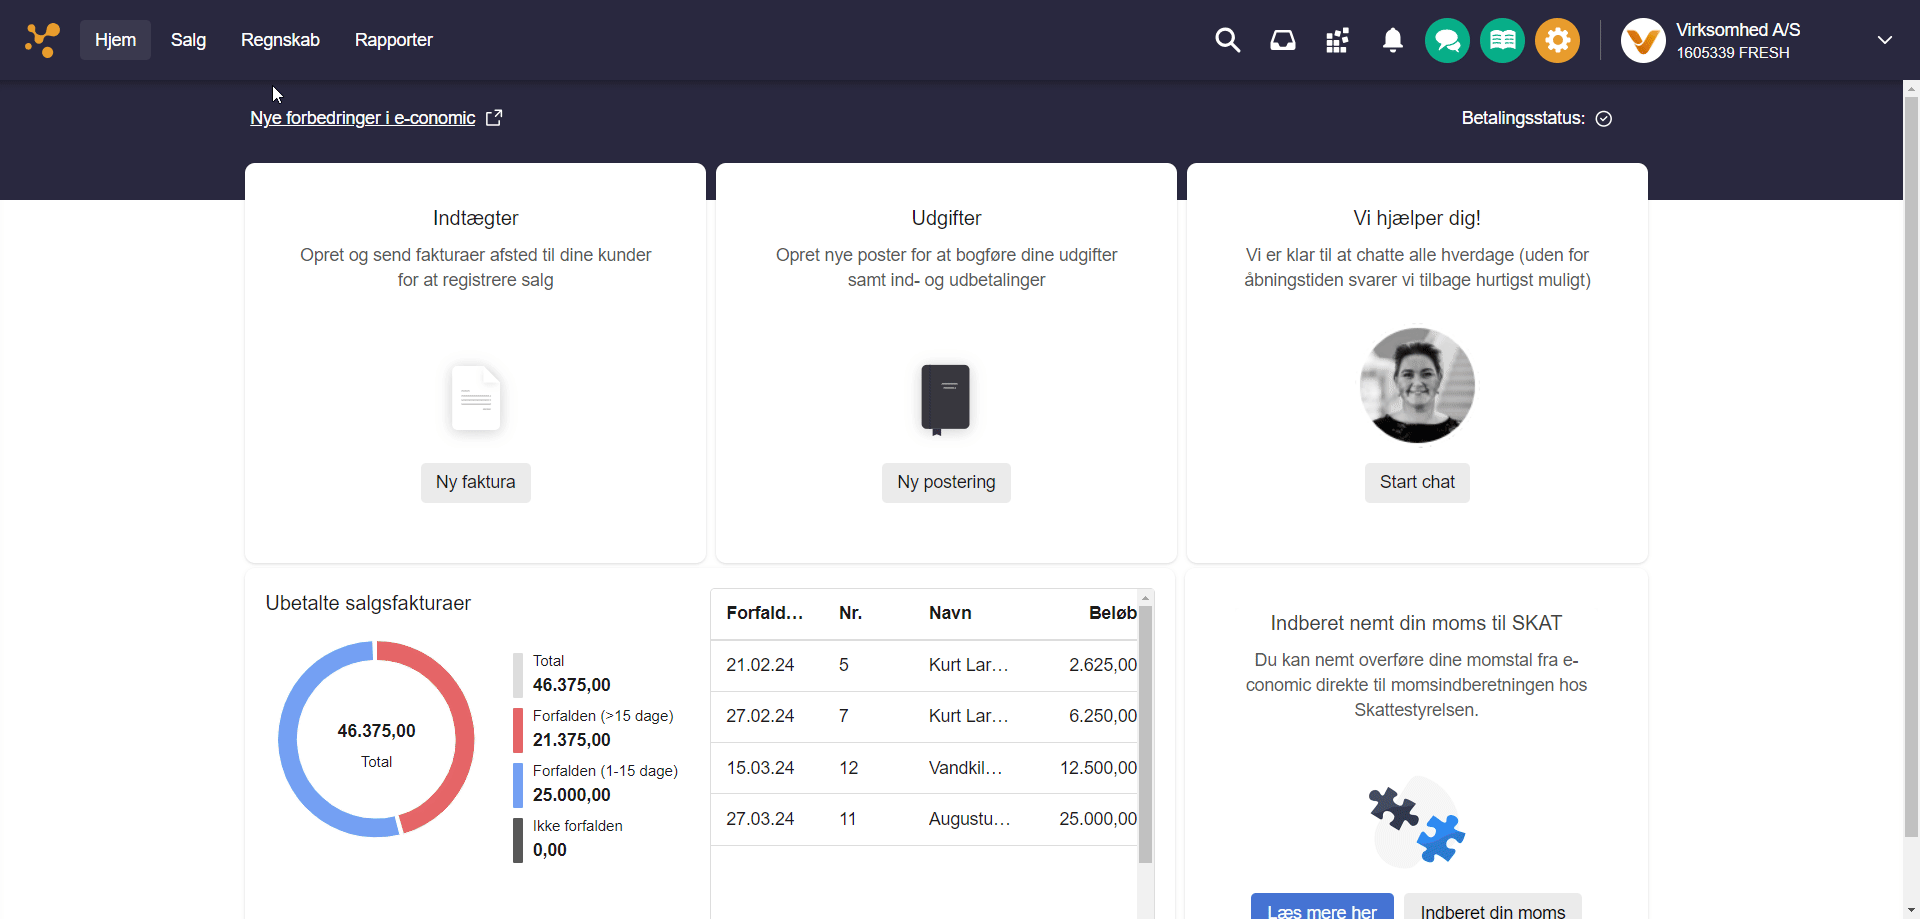Open the Regnskab menu
The height and width of the screenshot is (919, 1920).
point(280,40)
